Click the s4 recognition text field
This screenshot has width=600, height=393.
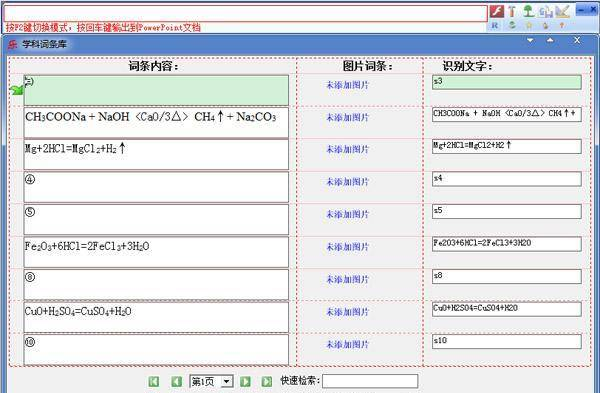(x=507, y=179)
